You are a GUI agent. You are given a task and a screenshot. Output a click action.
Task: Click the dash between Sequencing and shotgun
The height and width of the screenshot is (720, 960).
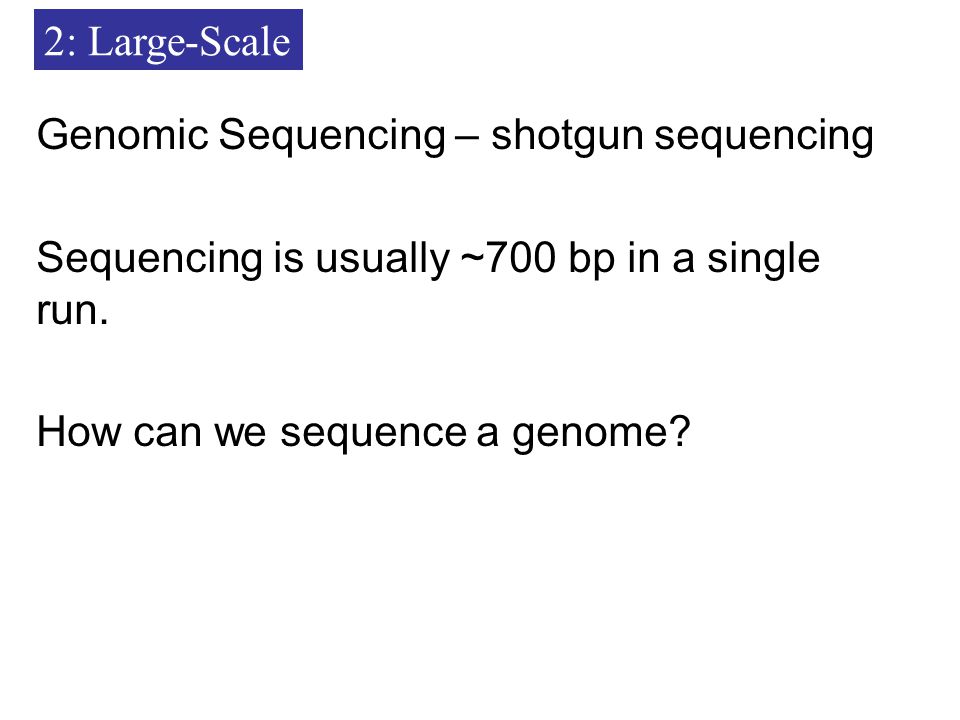click(467, 138)
